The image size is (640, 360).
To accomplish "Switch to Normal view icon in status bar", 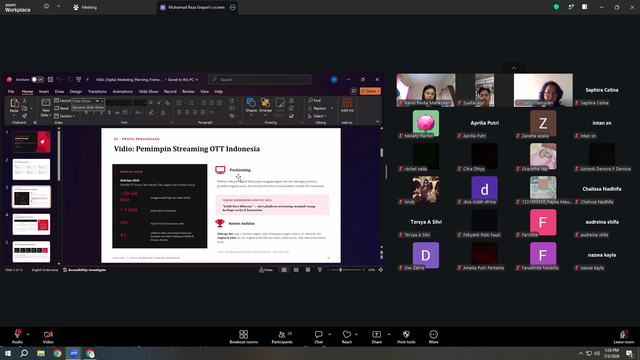I will coord(284,270).
